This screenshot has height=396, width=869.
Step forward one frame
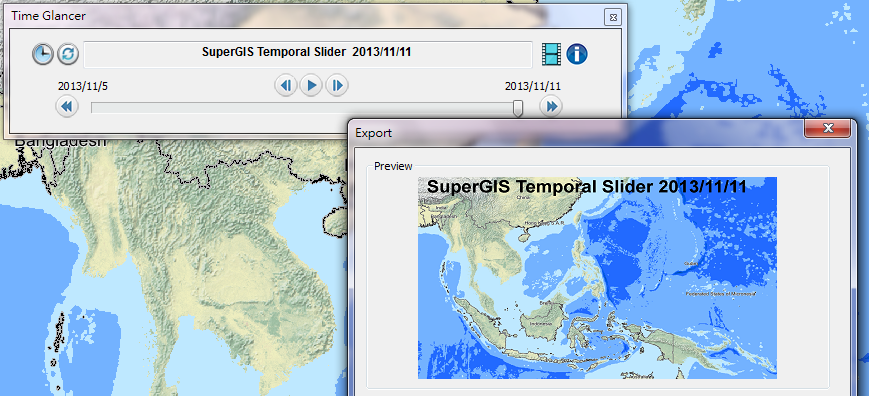(337, 85)
